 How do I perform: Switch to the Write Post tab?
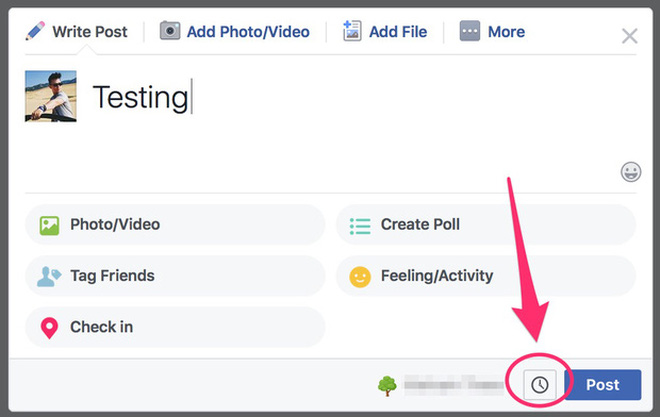(x=89, y=32)
